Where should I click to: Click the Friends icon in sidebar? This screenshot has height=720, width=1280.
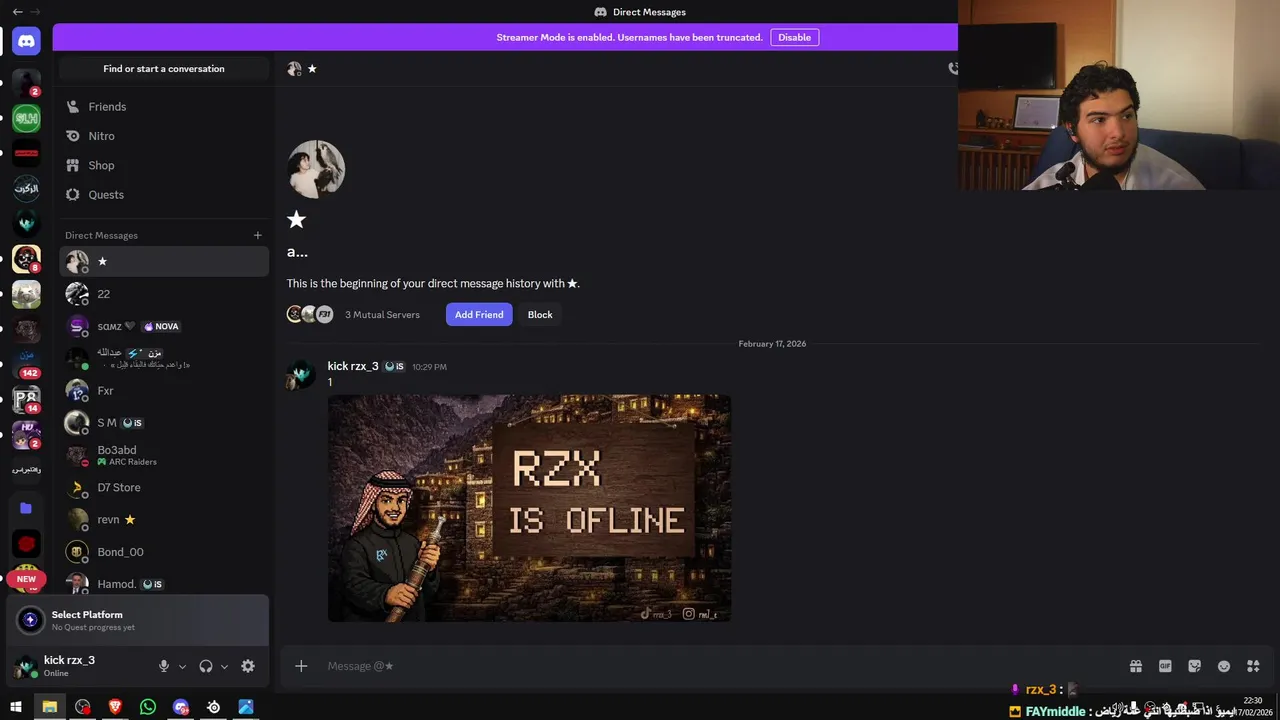[x=72, y=106]
